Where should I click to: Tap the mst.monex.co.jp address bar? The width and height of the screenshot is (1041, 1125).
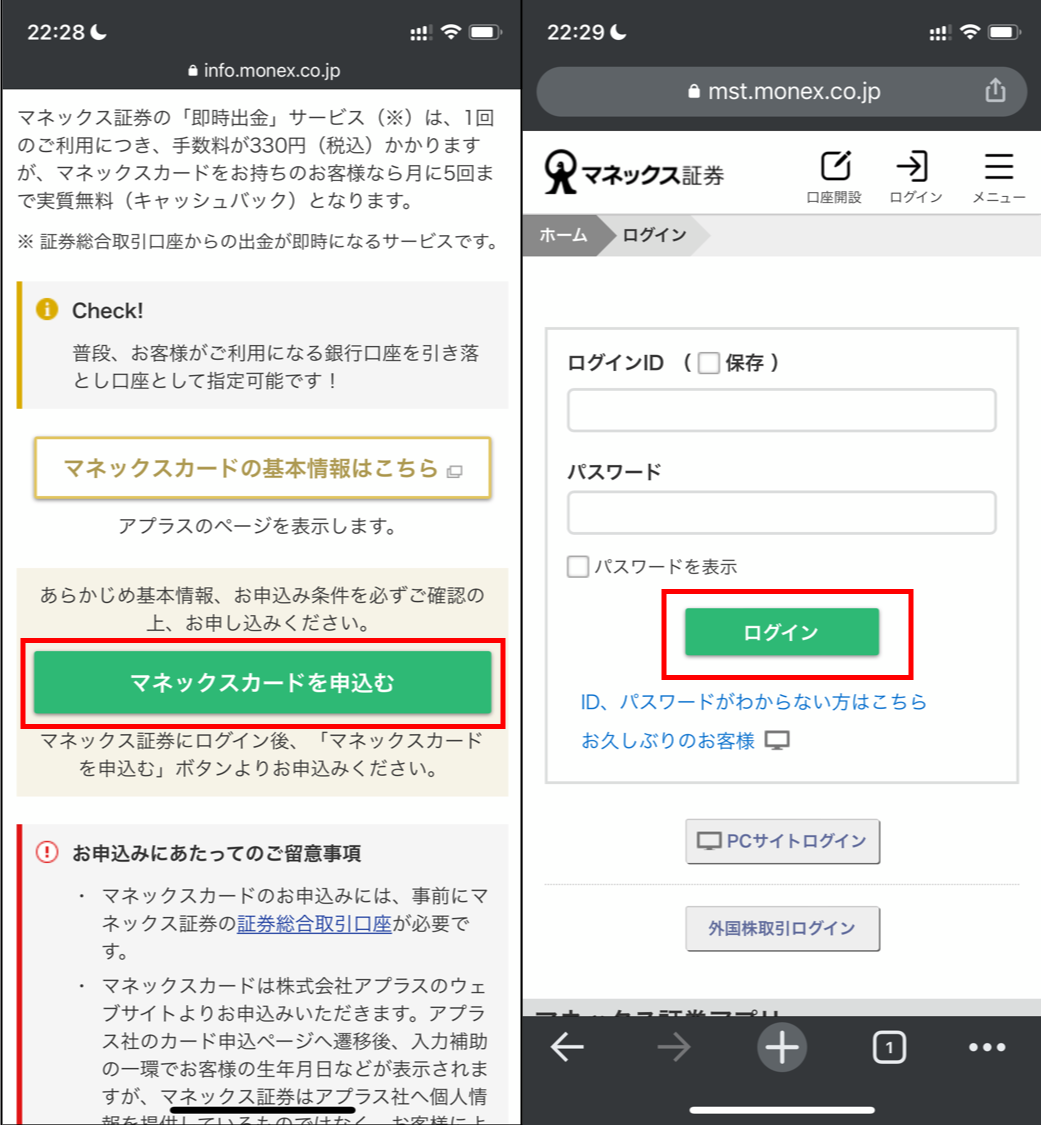[x=782, y=91]
